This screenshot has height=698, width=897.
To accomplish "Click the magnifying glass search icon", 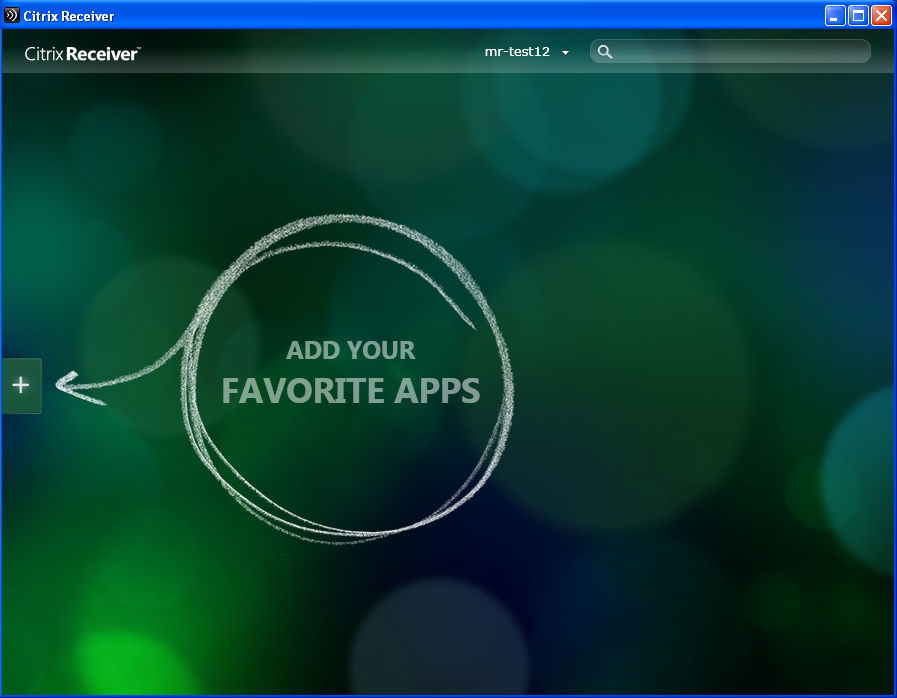I will click(x=604, y=52).
